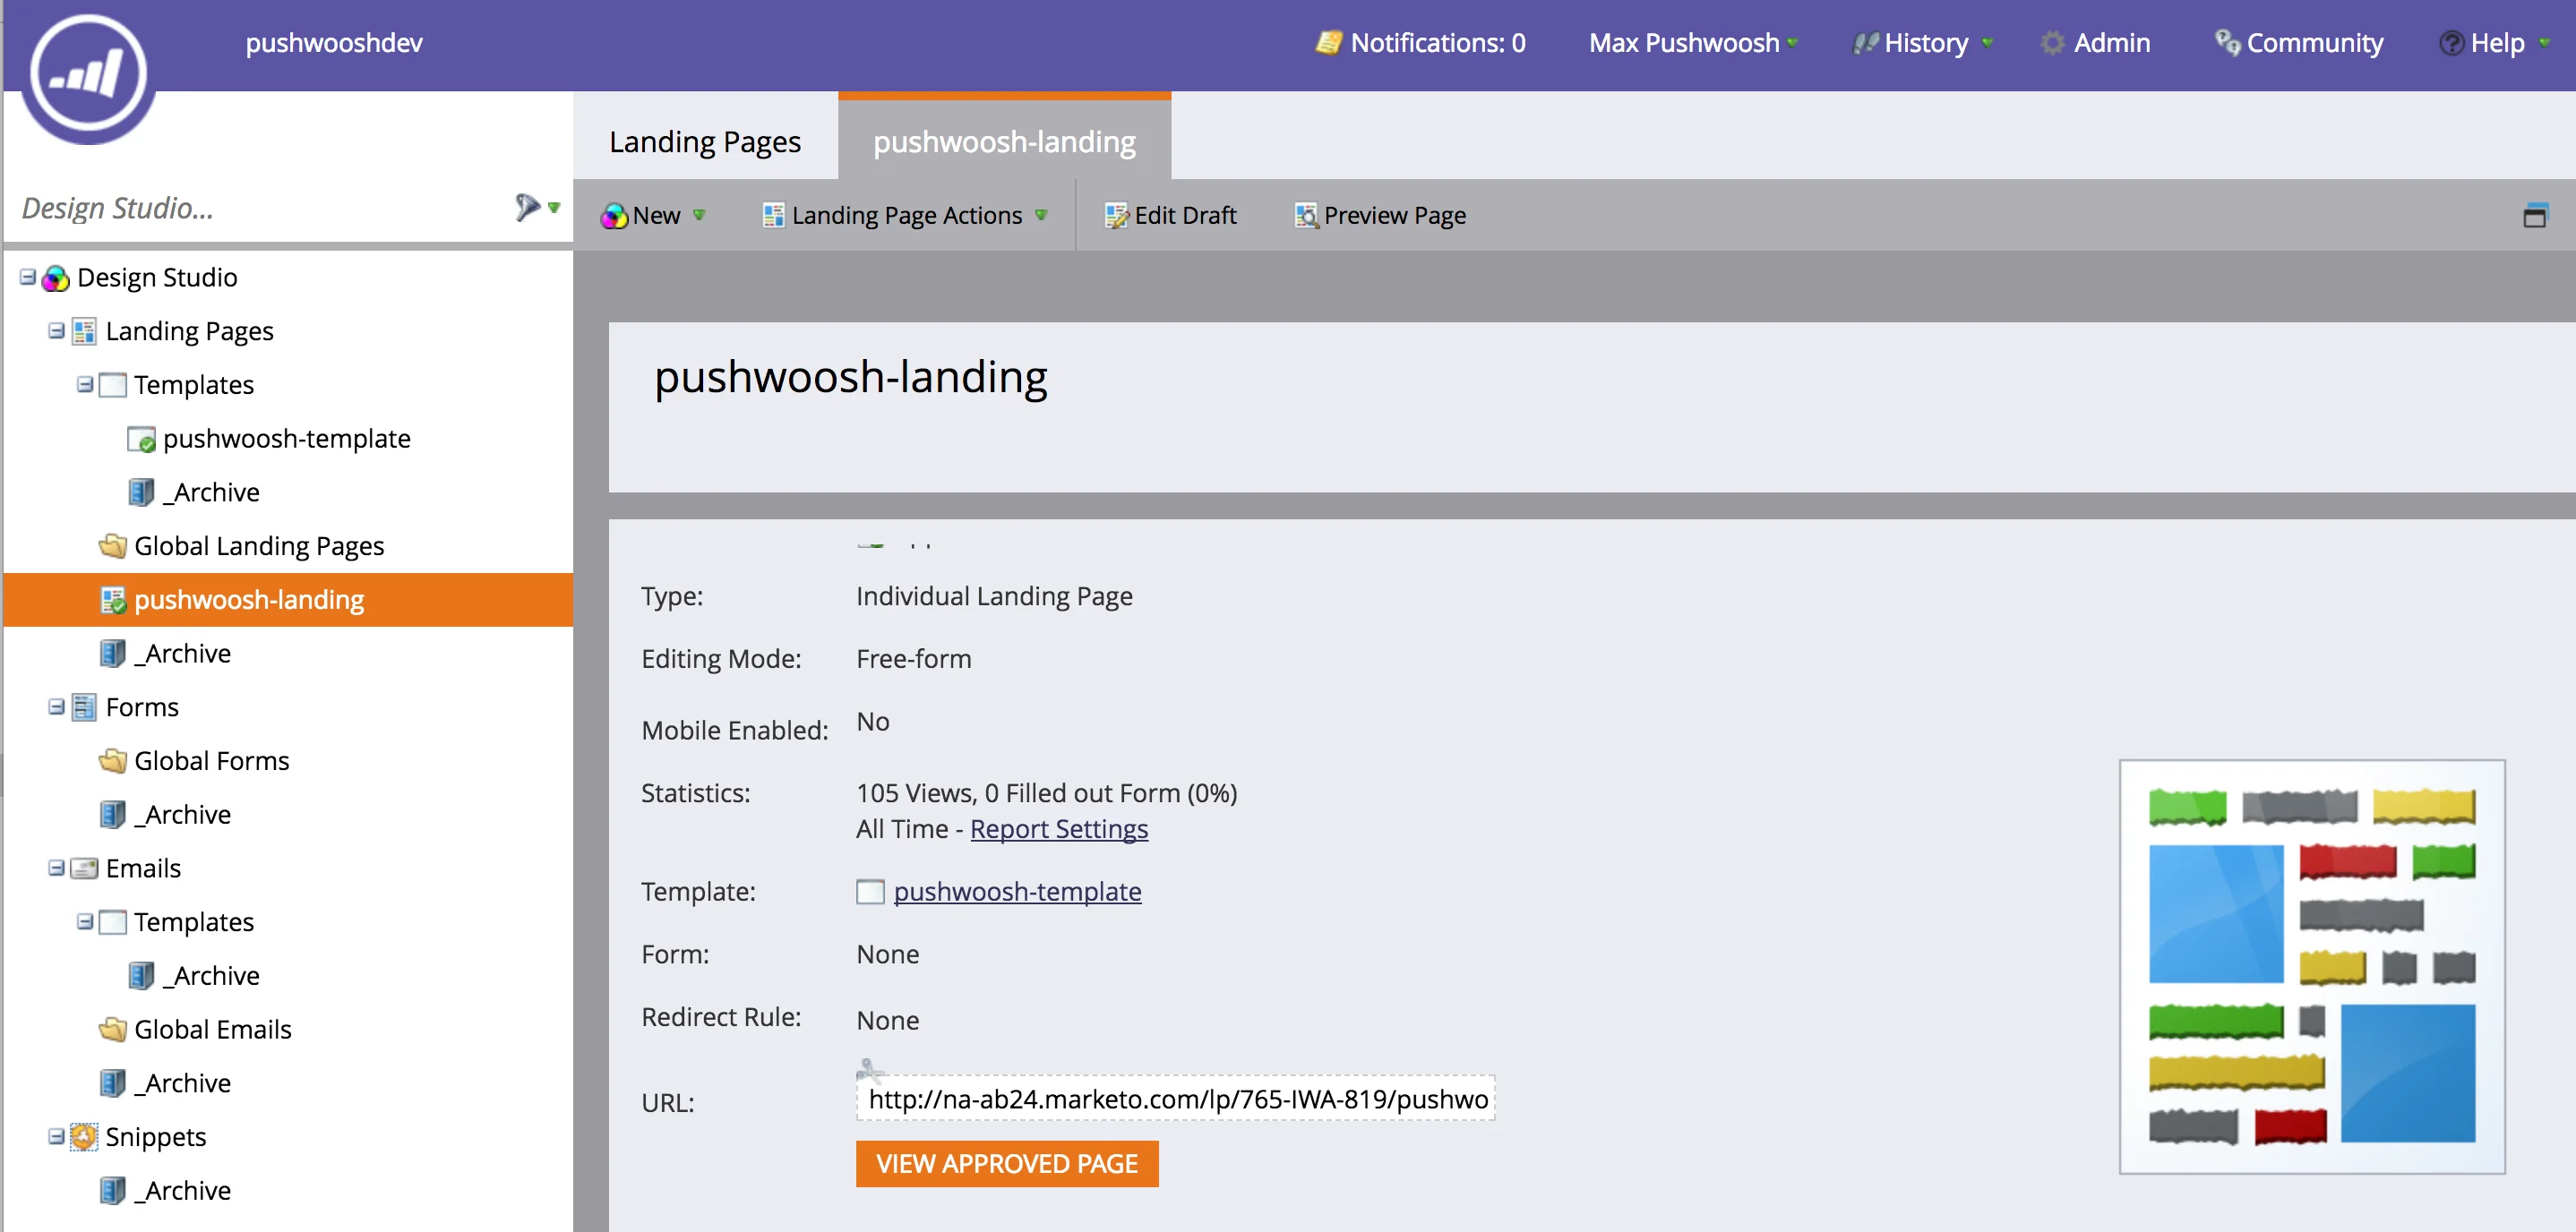The width and height of the screenshot is (2576, 1232).
Task: Open the New dropdown menu
Action: (654, 215)
